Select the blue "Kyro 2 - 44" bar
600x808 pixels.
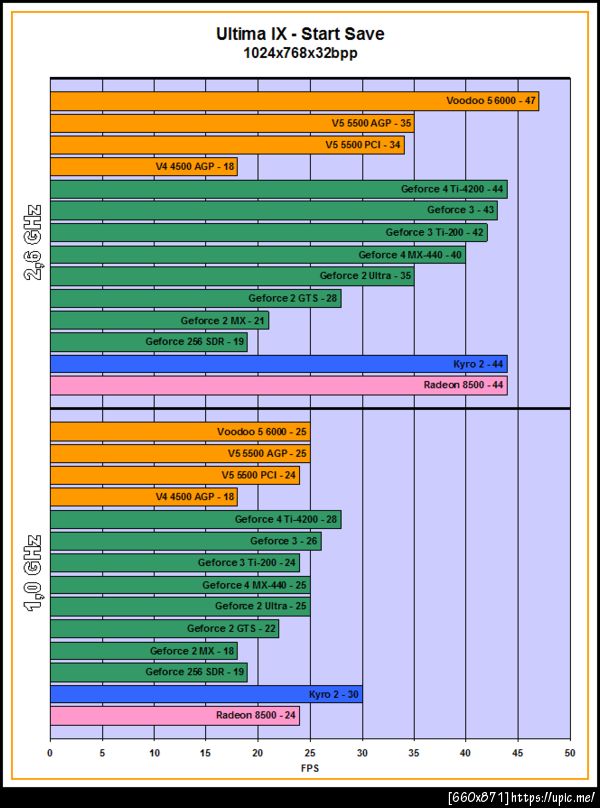(279, 364)
